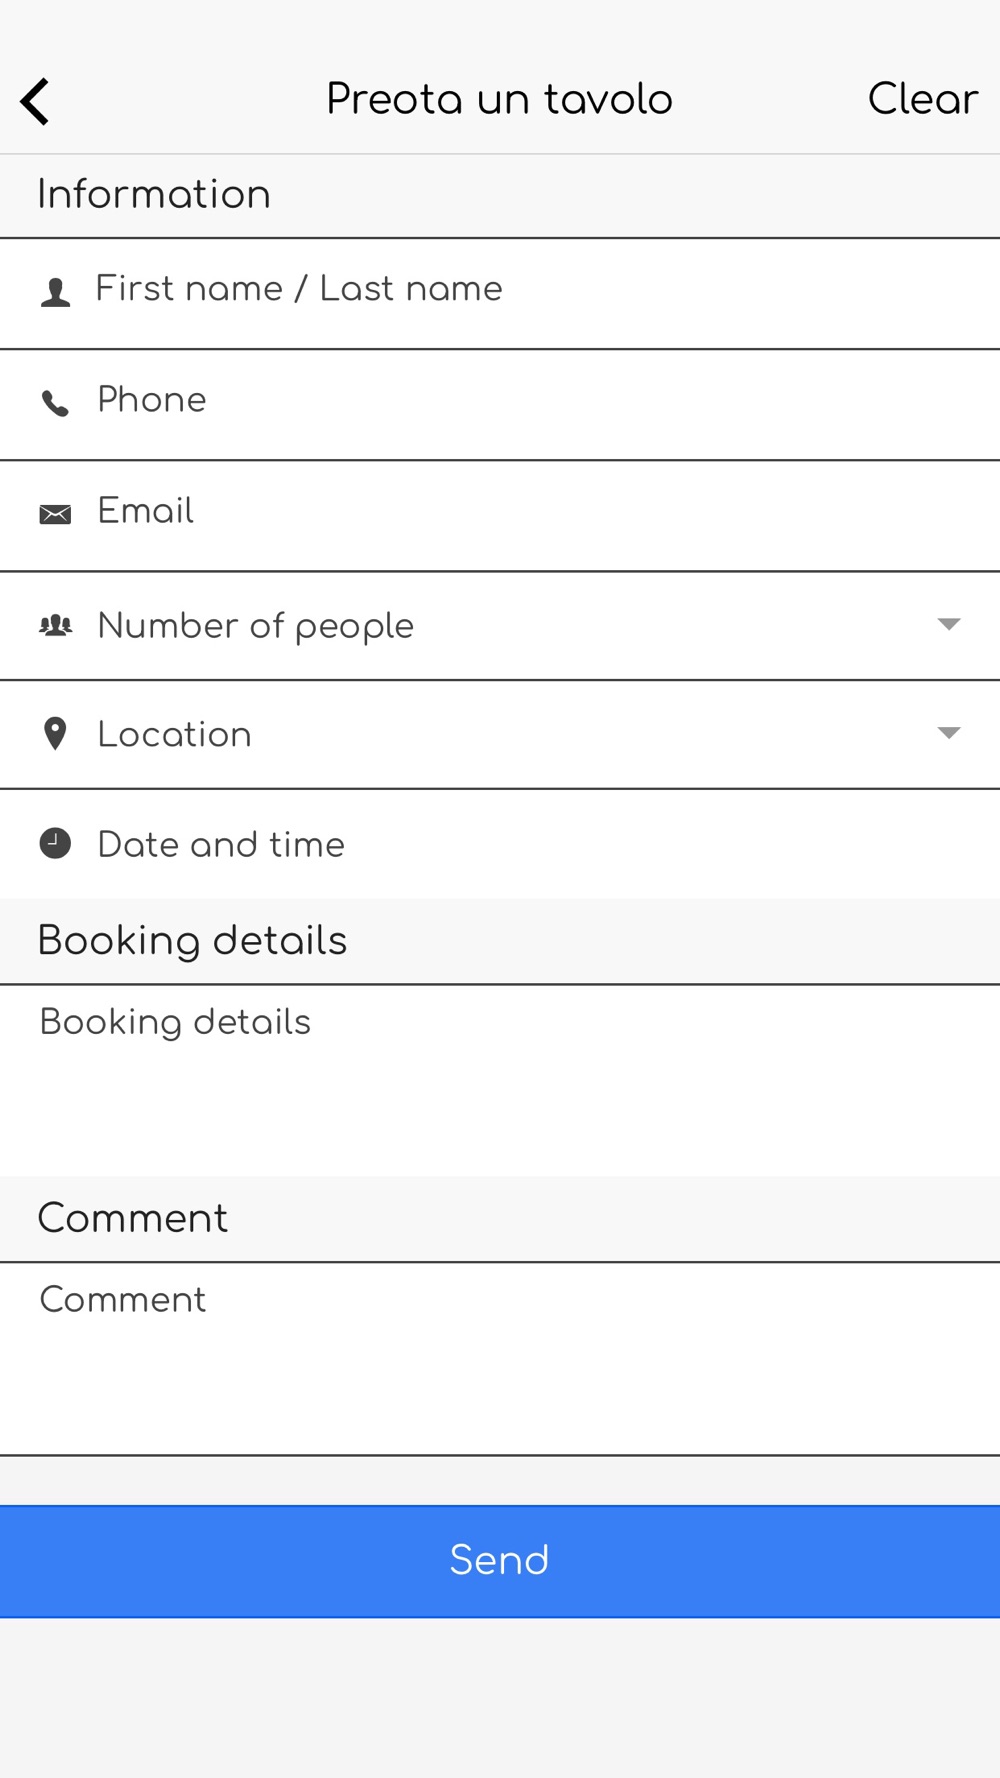Click the clock icon
The height and width of the screenshot is (1778, 1000).
[x=55, y=844]
